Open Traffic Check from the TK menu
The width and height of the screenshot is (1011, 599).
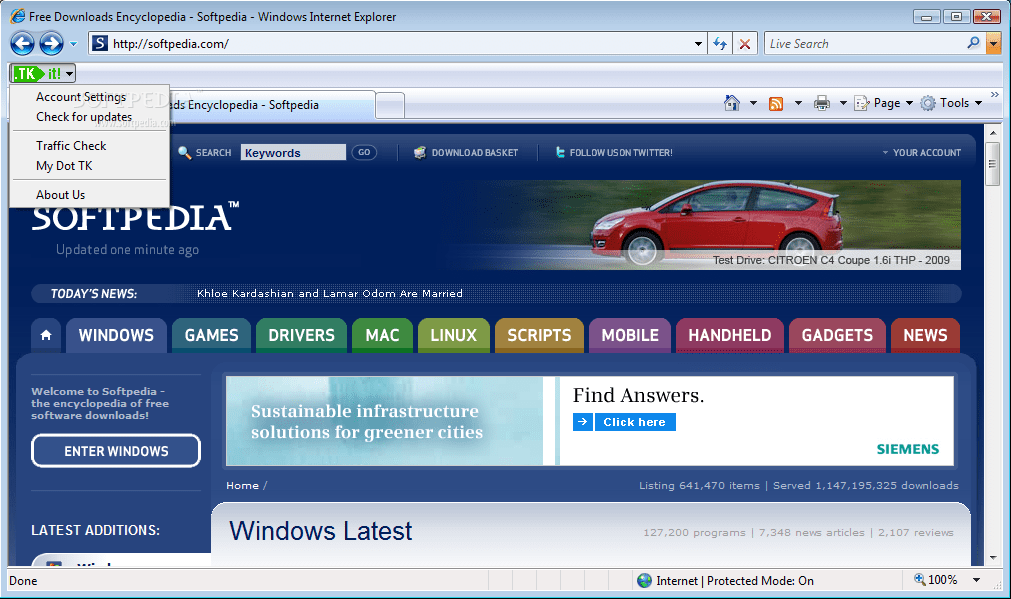71,146
